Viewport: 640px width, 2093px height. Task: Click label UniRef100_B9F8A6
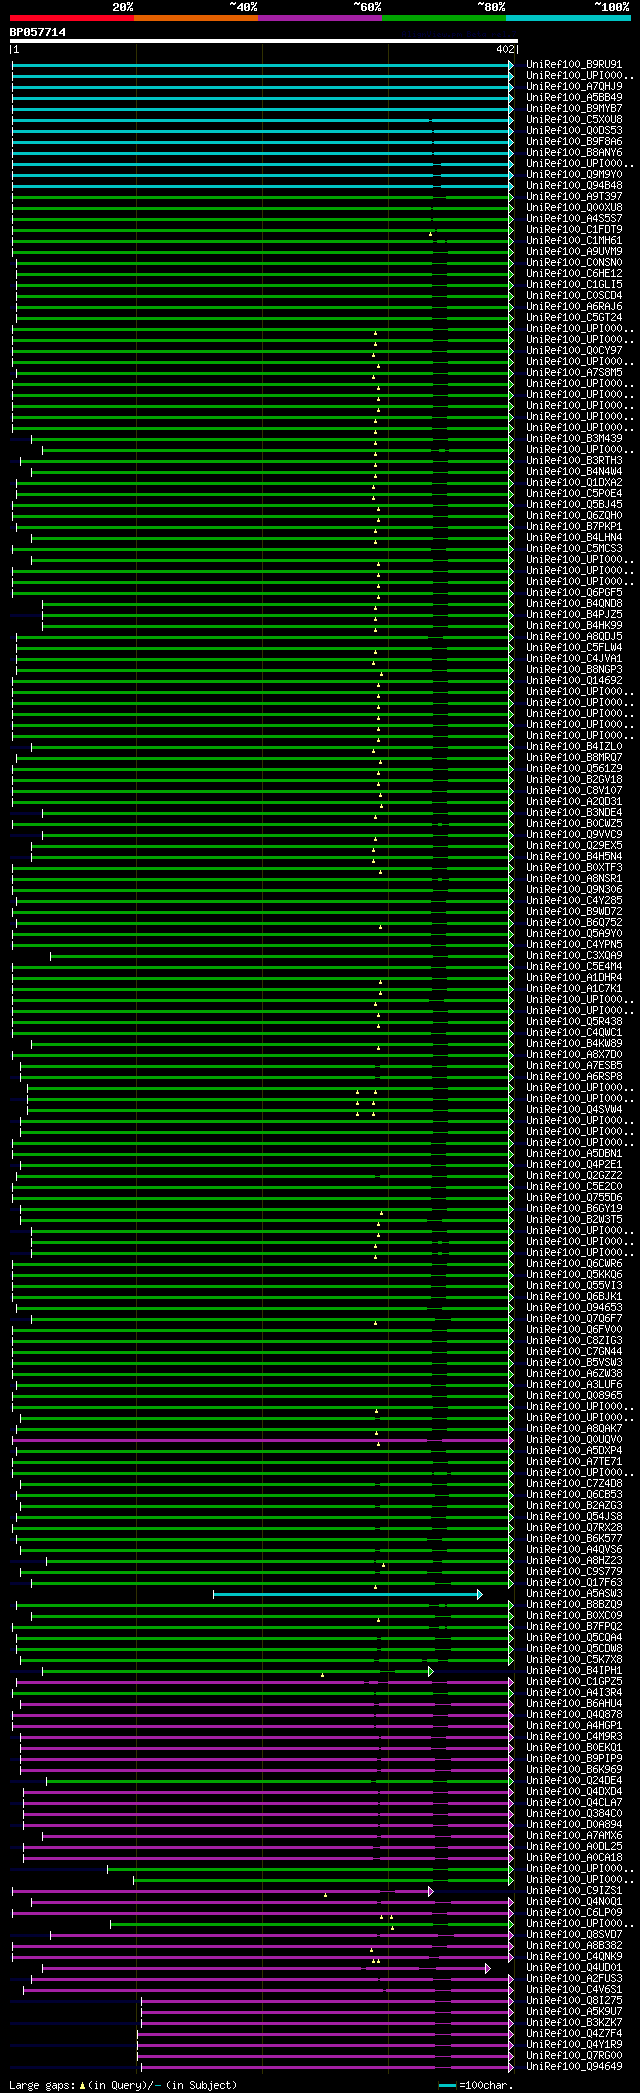pos(575,142)
